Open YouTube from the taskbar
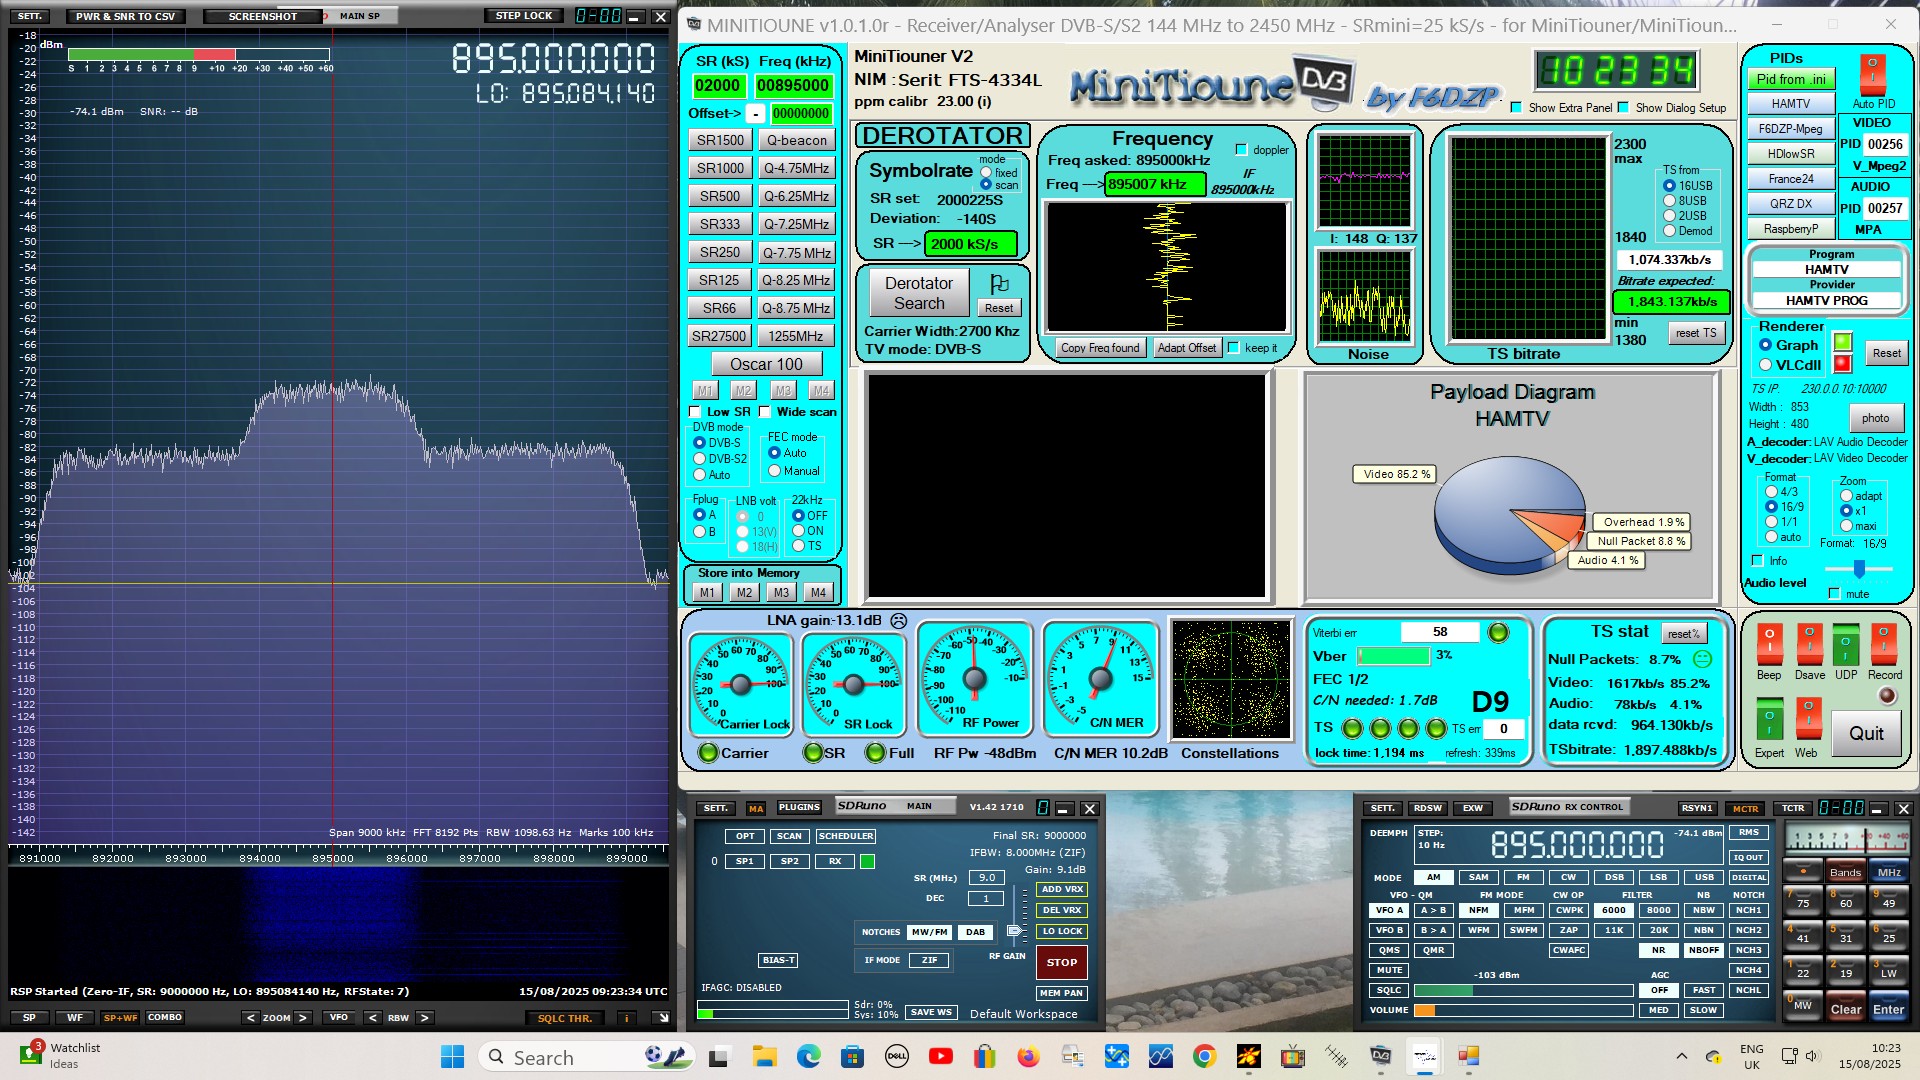Screen dimensions: 1920x1080 click(941, 1056)
